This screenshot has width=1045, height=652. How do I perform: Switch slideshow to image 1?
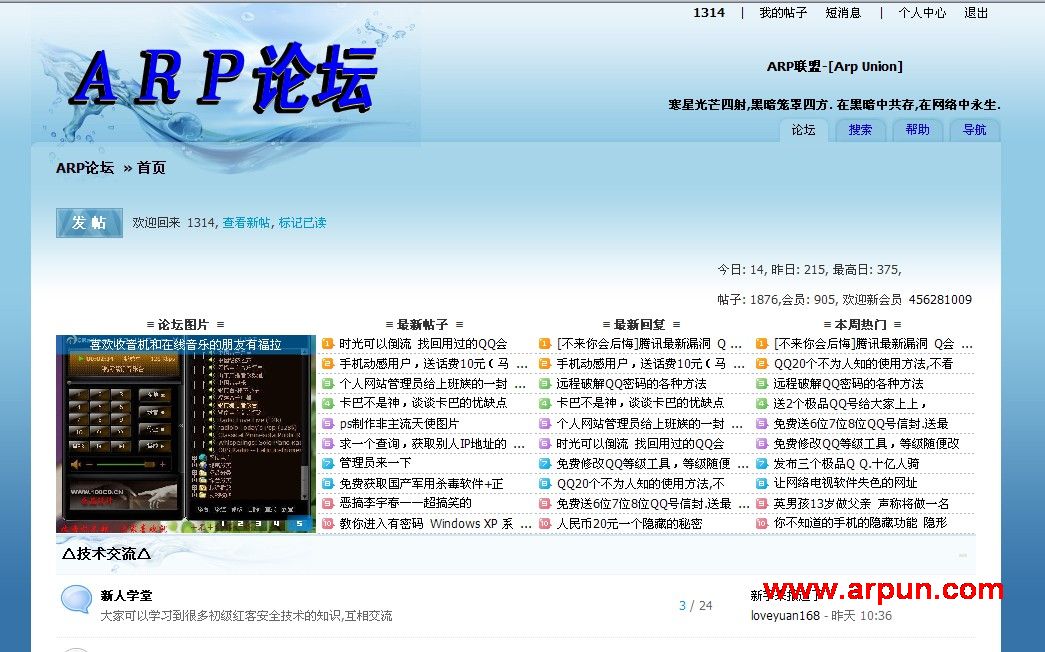222,523
